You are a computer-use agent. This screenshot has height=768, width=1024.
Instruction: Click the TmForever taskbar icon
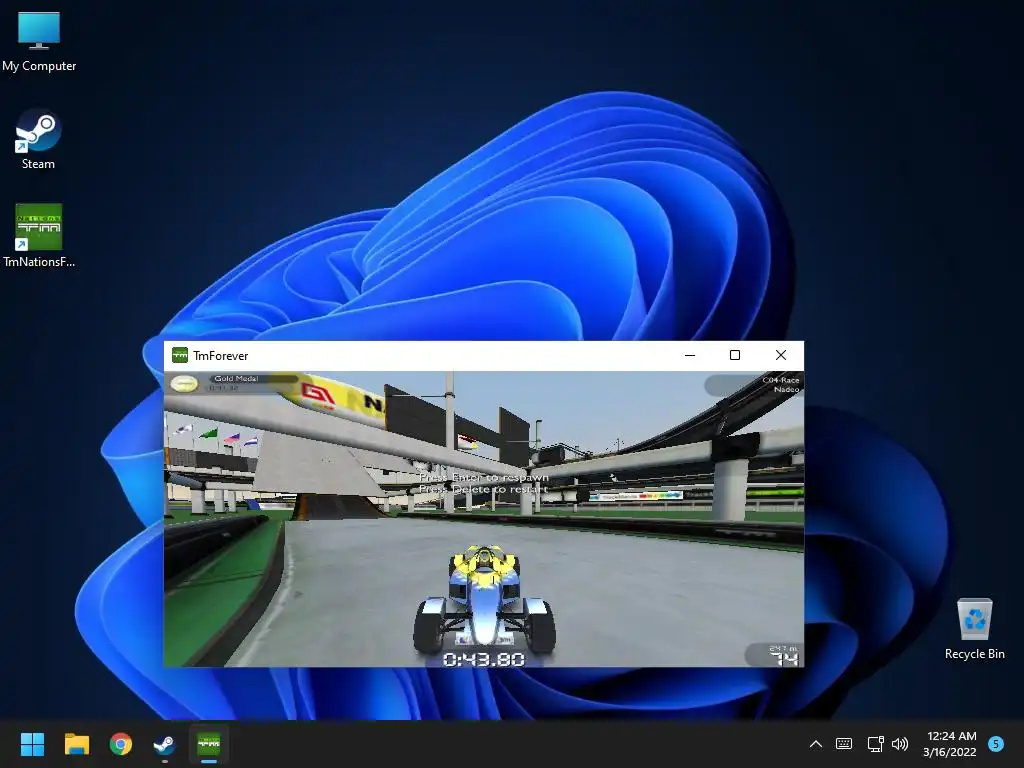click(209, 744)
